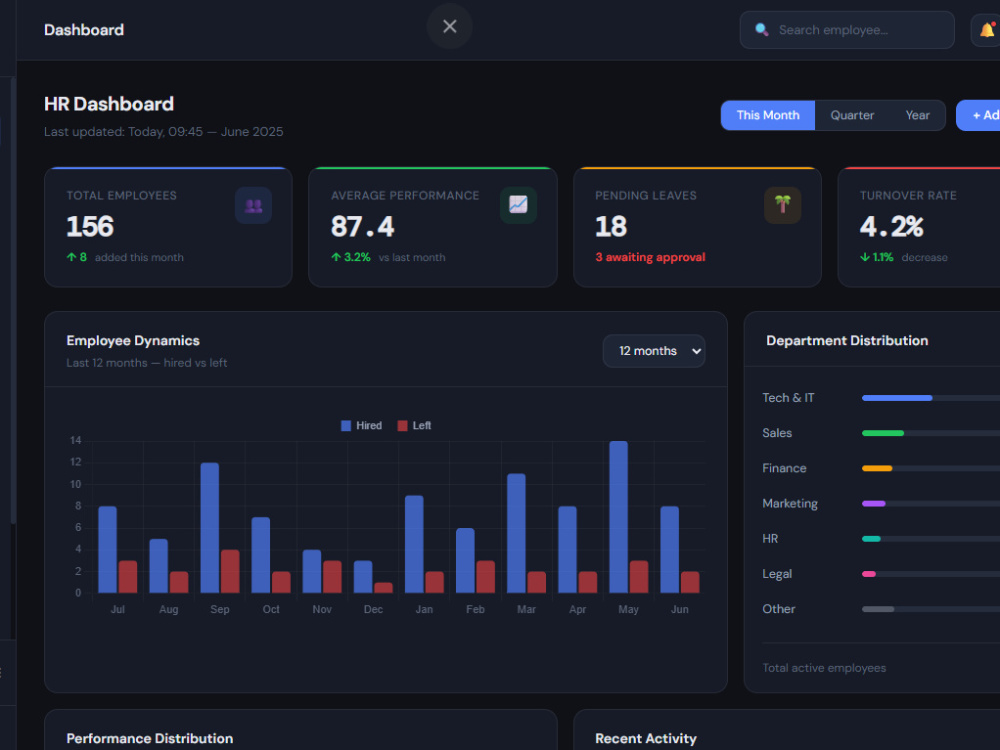Image resolution: width=1000 pixels, height=750 pixels.
Task: Toggle the Left legend swatch
Action: click(x=402, y=425)
